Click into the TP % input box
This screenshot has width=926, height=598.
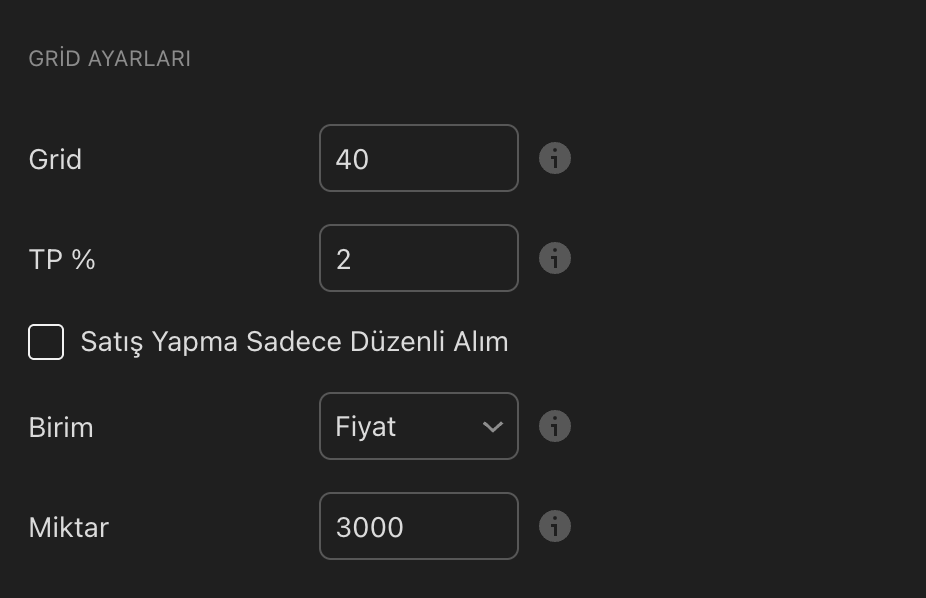point(418,258)
